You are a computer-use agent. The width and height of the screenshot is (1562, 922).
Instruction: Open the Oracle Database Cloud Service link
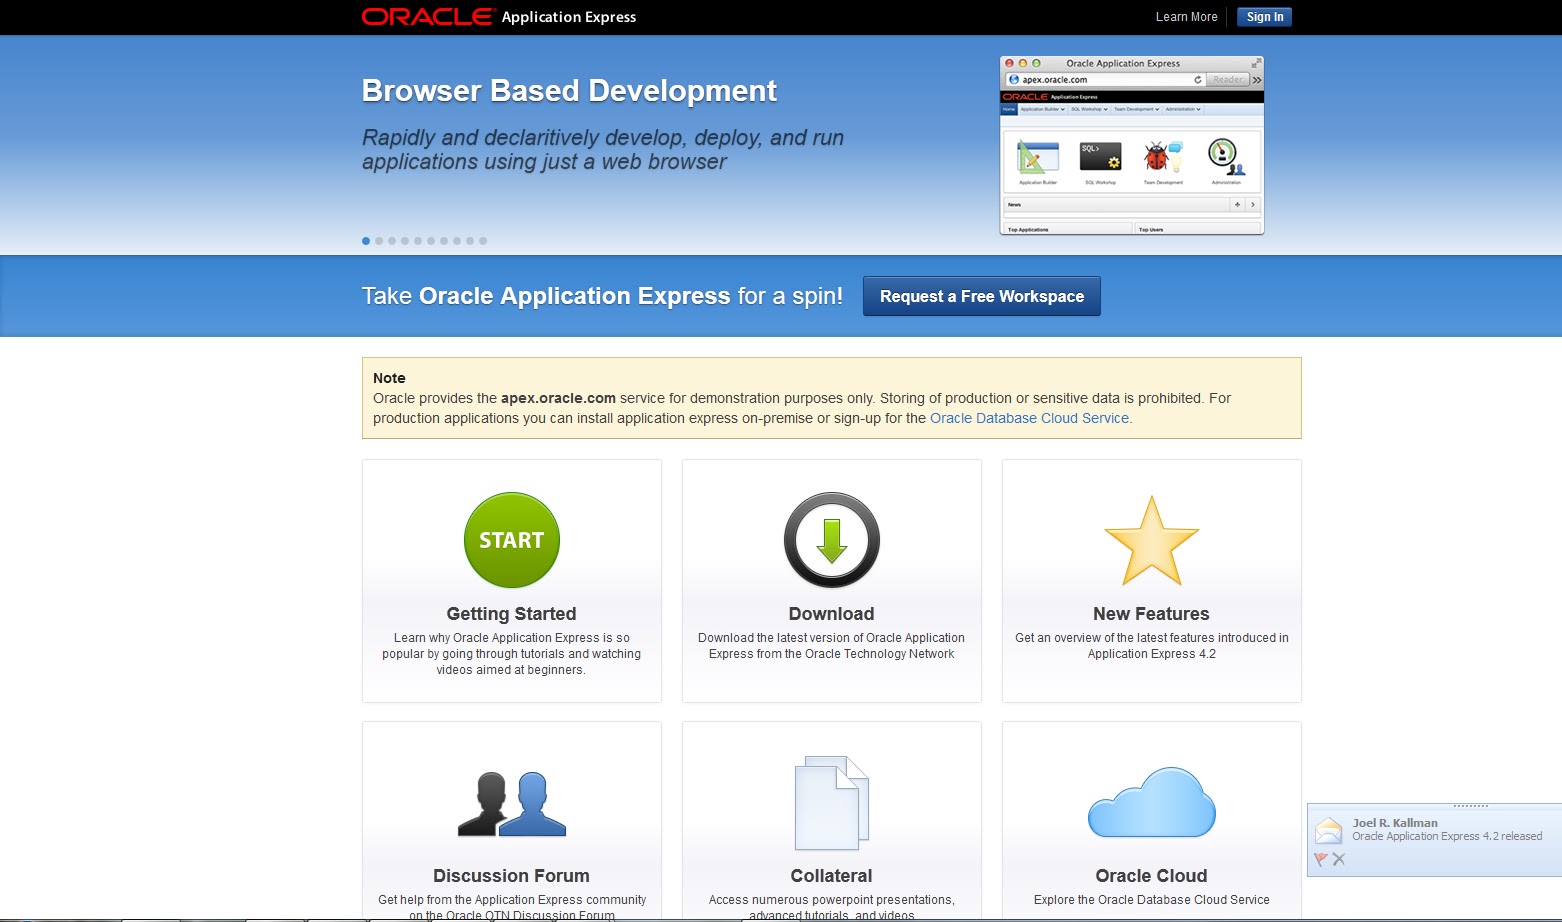click(1029, 418)
